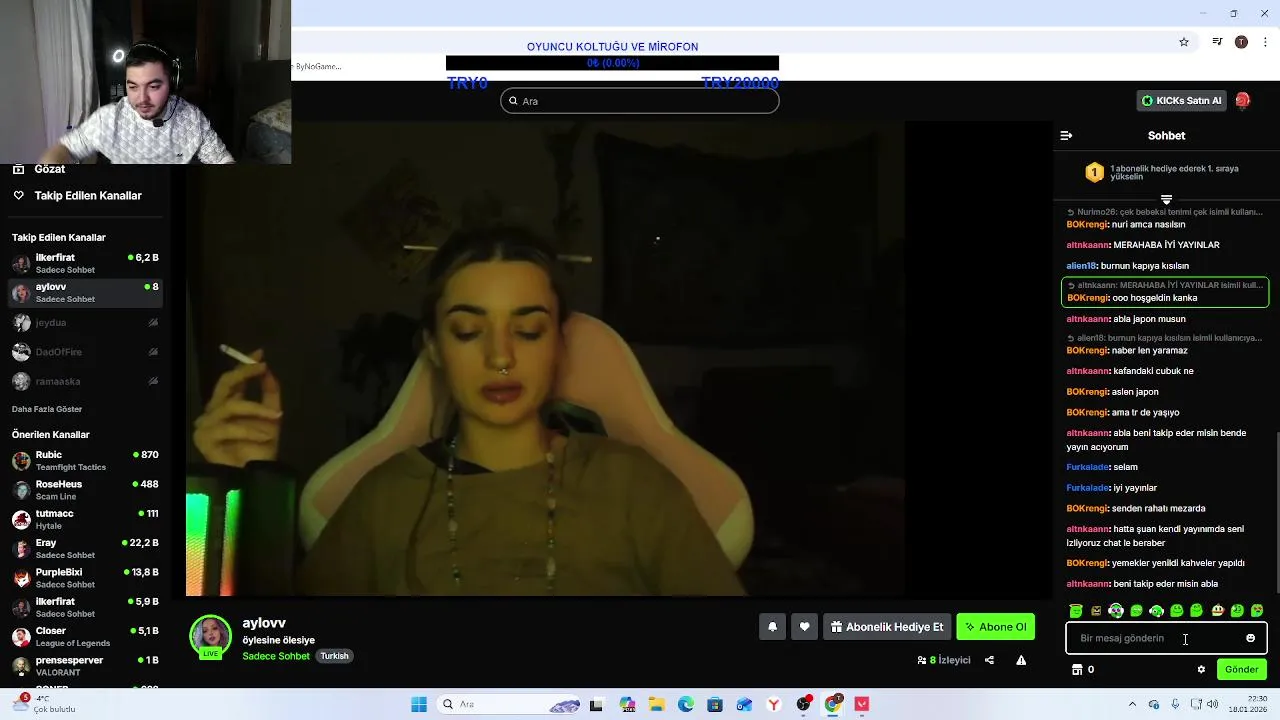
Task: Open offline channel DadOfFire
Action: click(x=85, y=352)
